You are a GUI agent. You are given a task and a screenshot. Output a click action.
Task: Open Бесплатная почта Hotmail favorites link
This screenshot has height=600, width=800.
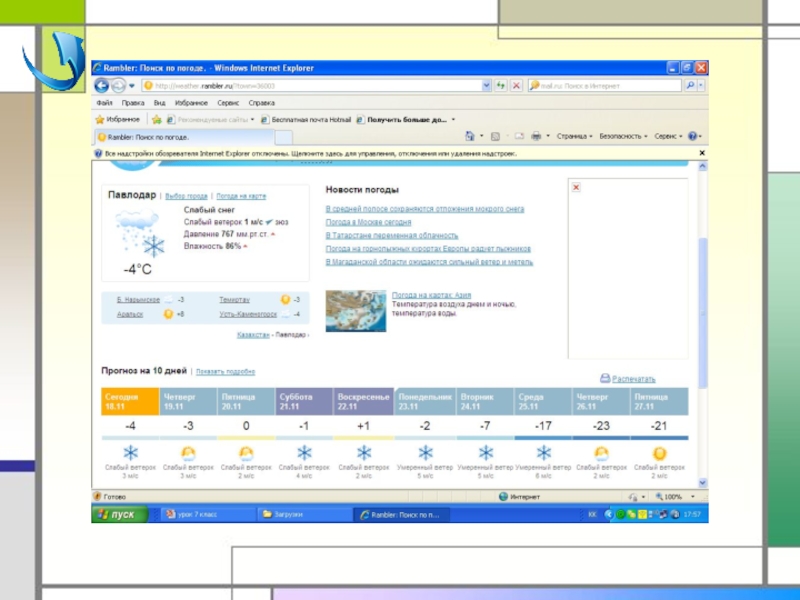click(306, 119)
